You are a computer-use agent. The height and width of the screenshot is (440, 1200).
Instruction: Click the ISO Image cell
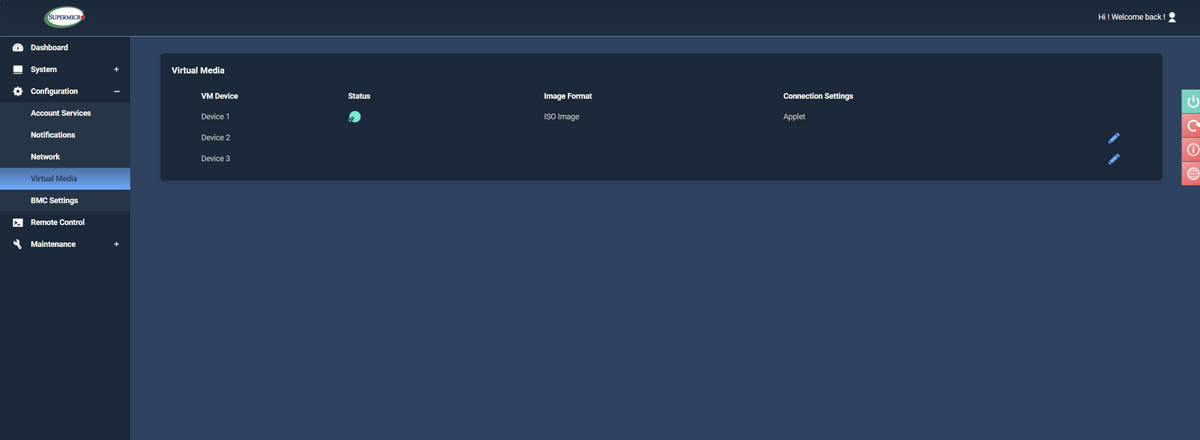[x=561, y=117]
